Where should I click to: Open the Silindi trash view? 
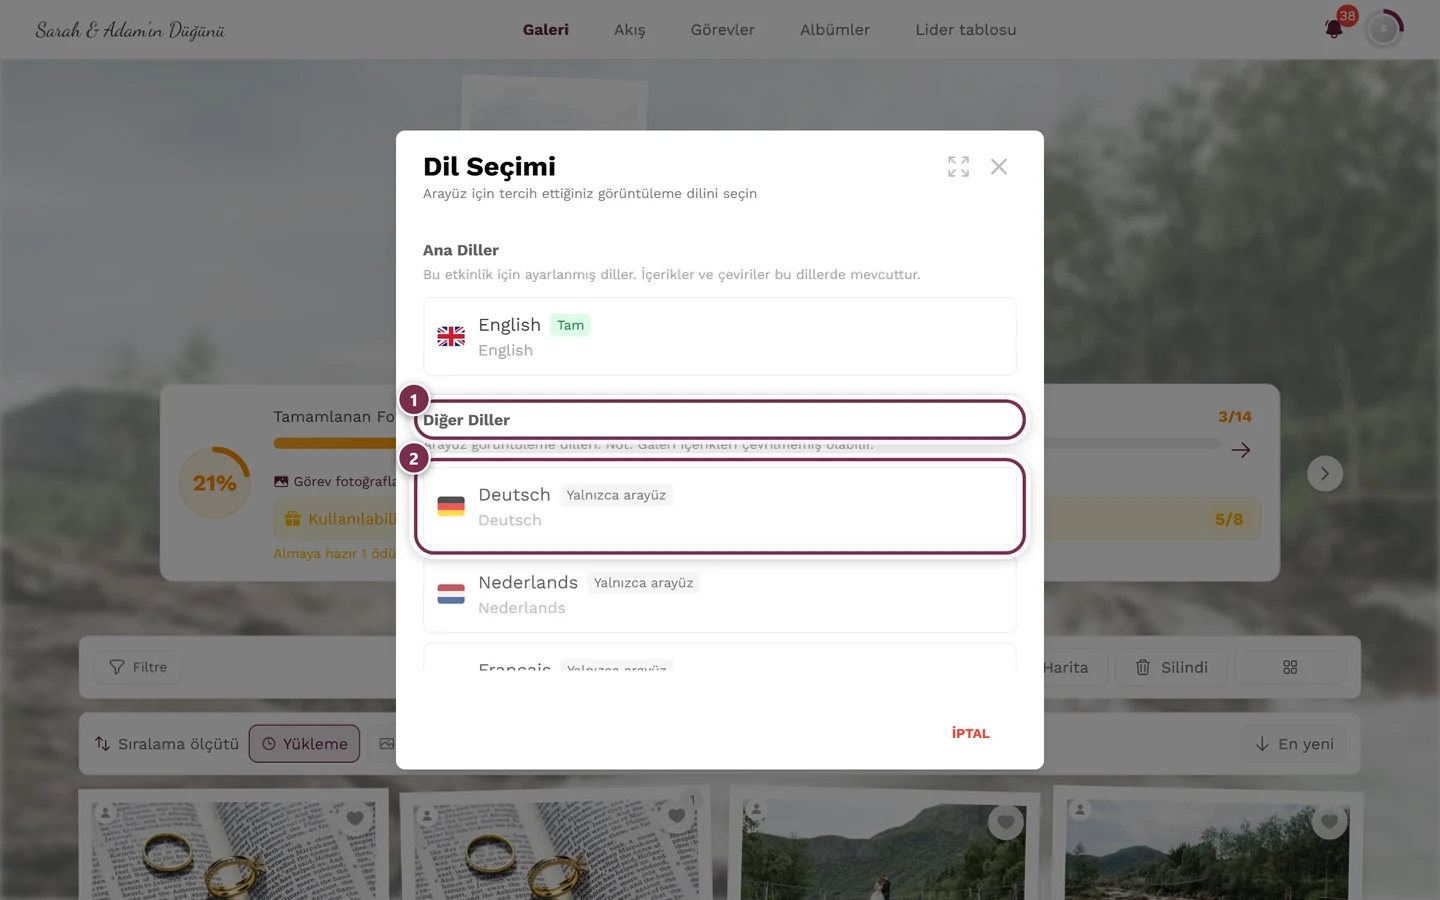point(1172,667)
